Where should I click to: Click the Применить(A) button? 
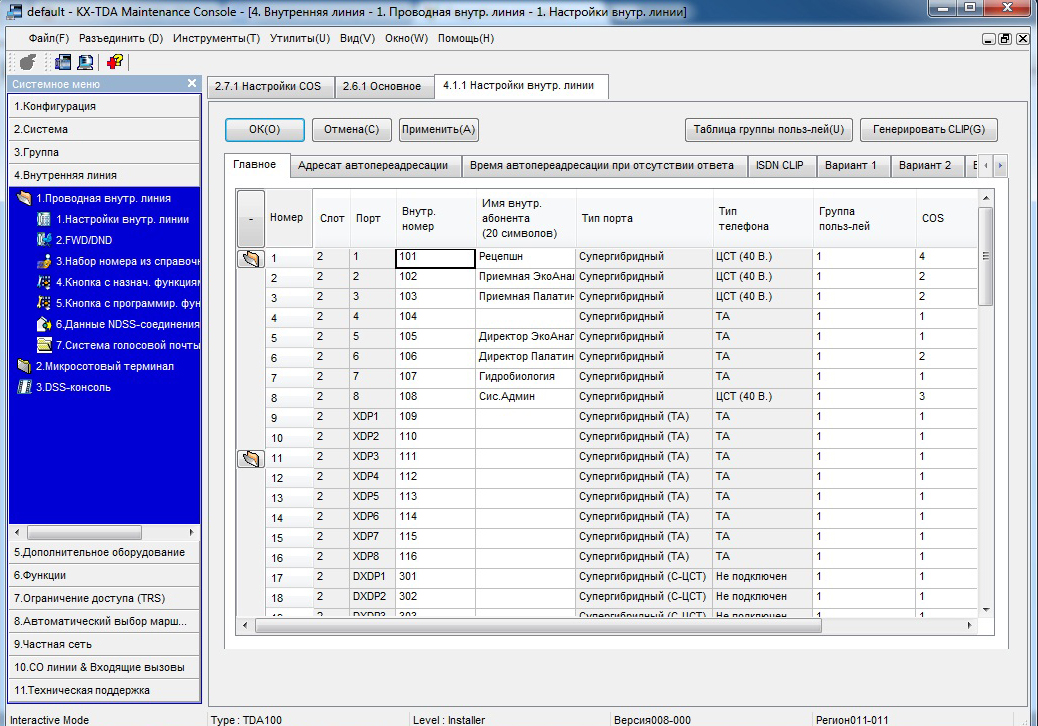point(439,130)
